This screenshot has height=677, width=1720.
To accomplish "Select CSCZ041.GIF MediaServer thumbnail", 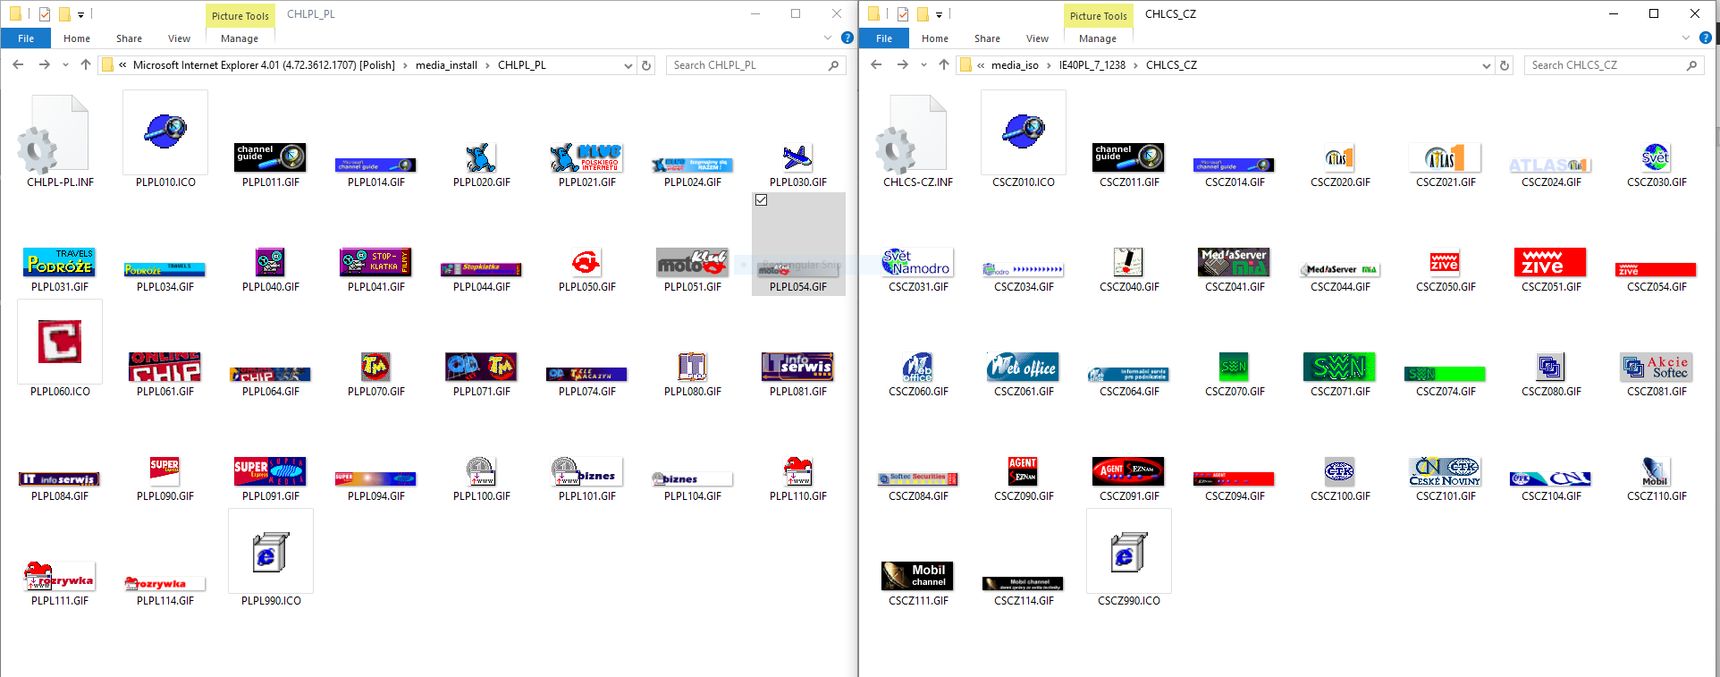I will click(x=1234, y=262).
